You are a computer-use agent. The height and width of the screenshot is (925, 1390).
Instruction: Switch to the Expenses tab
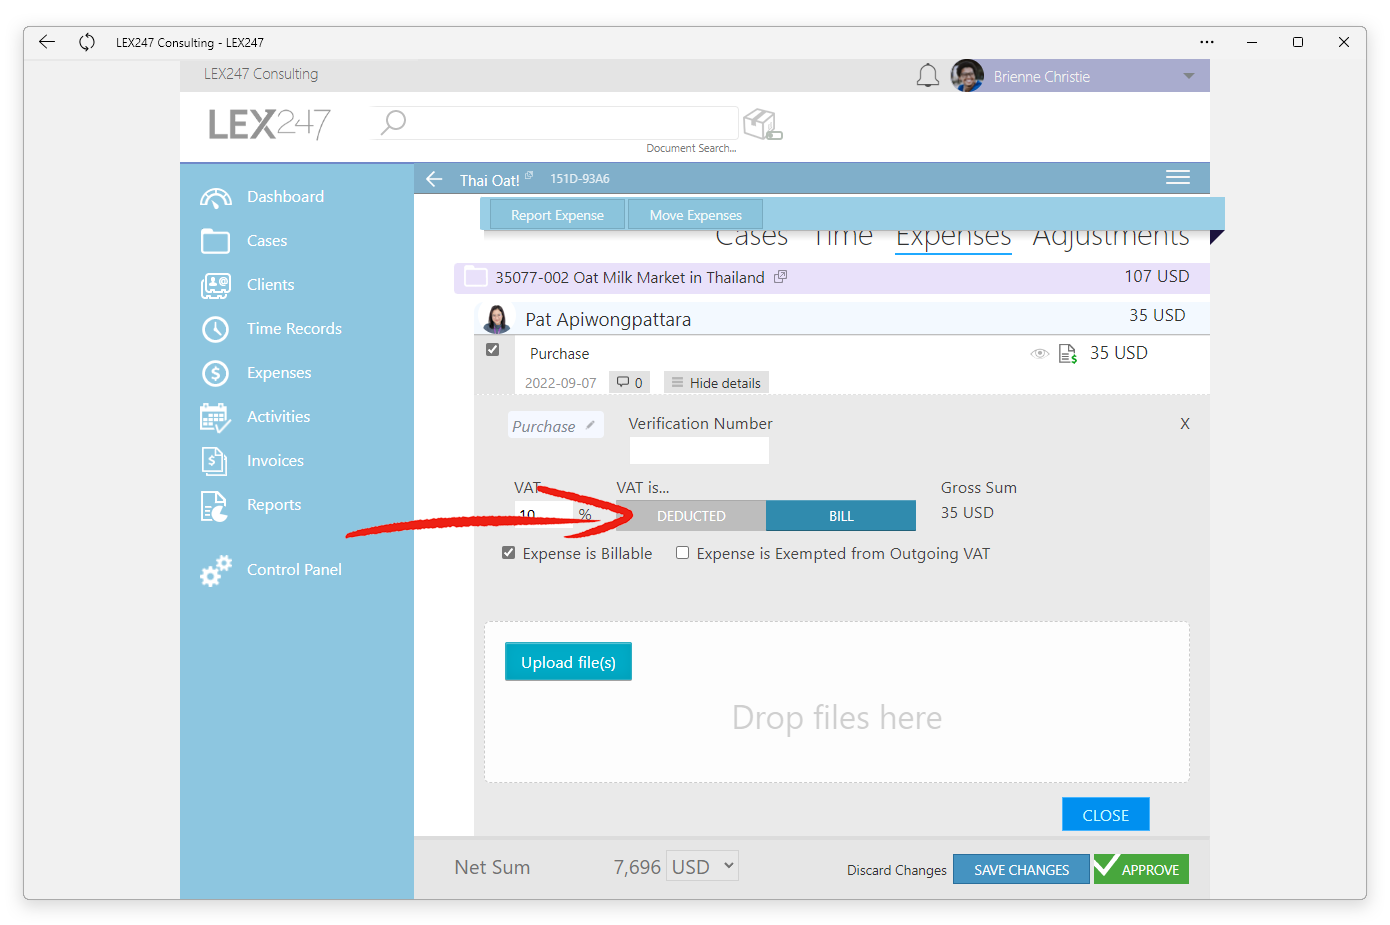pyautogui.click(x=953, y=237)
